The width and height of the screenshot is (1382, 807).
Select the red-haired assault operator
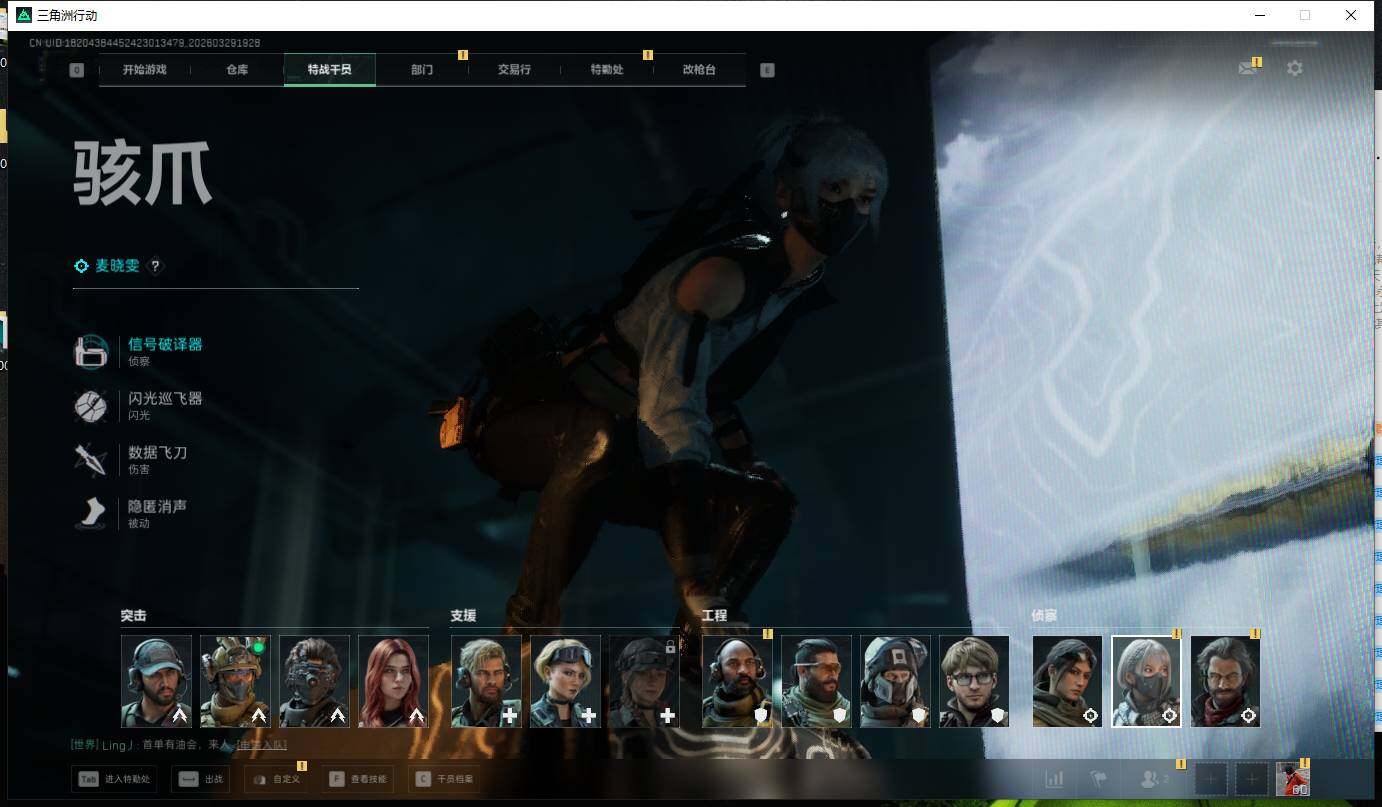(x=393, y=681)
